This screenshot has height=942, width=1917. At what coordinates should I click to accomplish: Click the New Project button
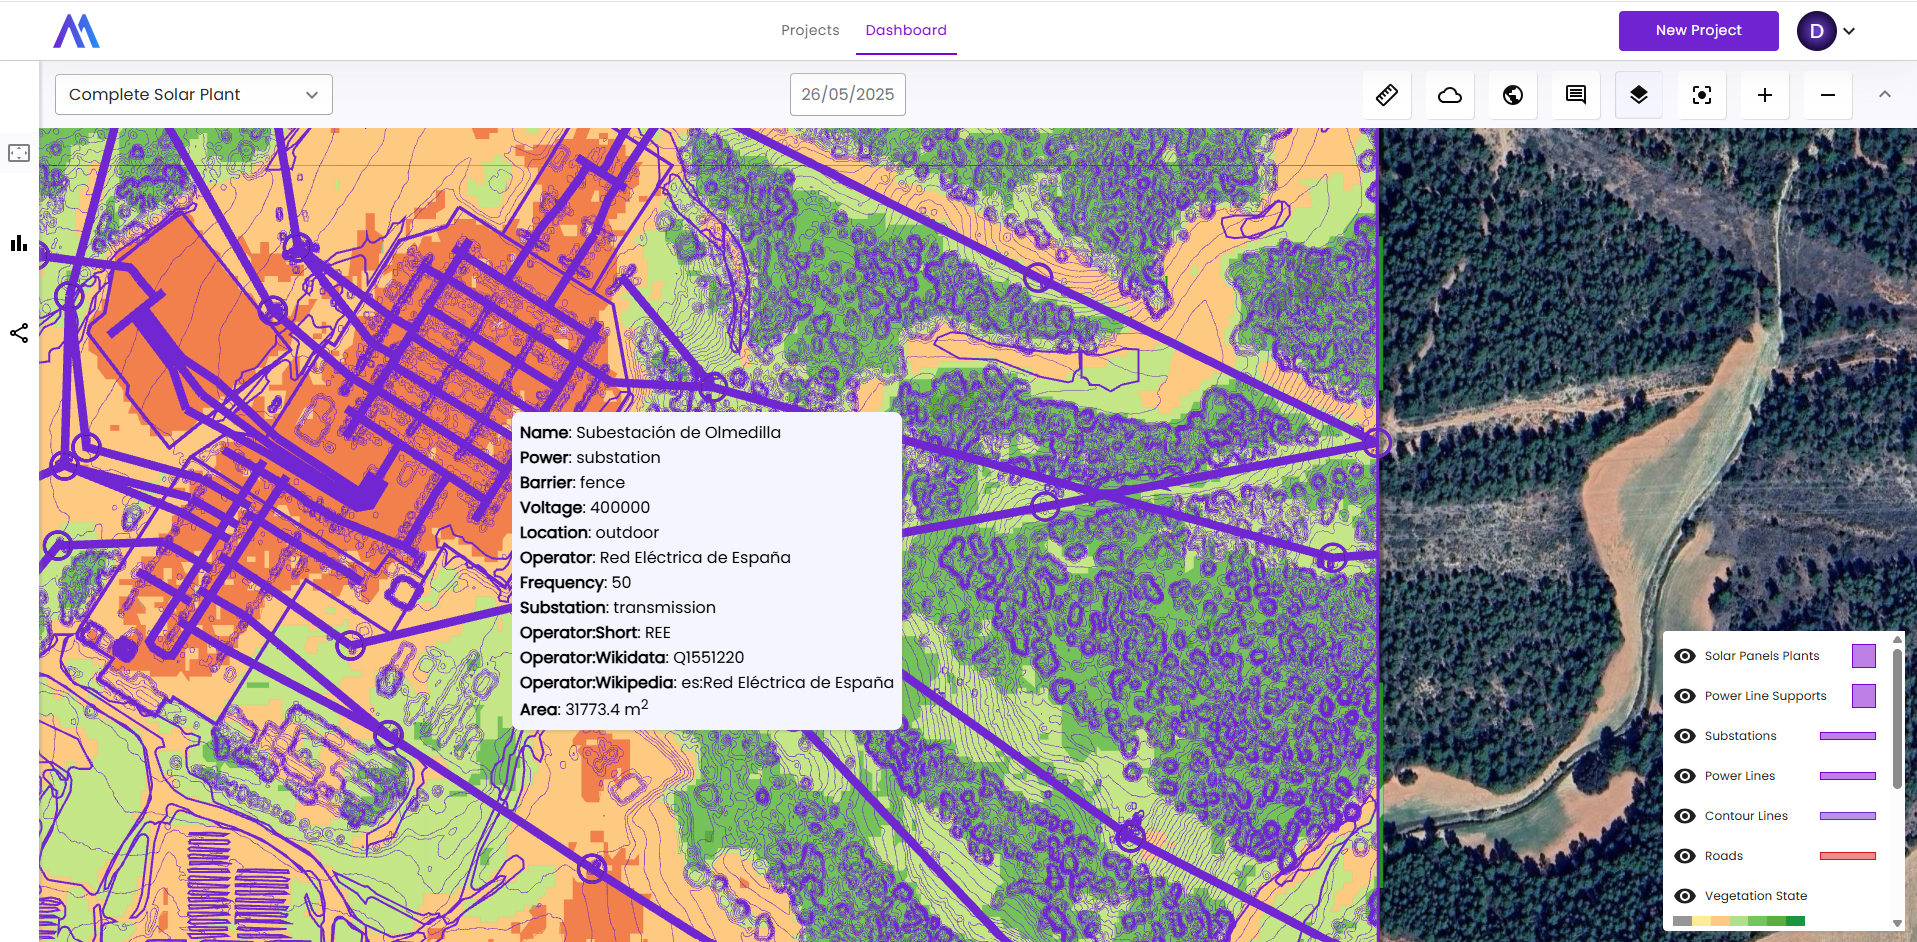pos(1698,31)
